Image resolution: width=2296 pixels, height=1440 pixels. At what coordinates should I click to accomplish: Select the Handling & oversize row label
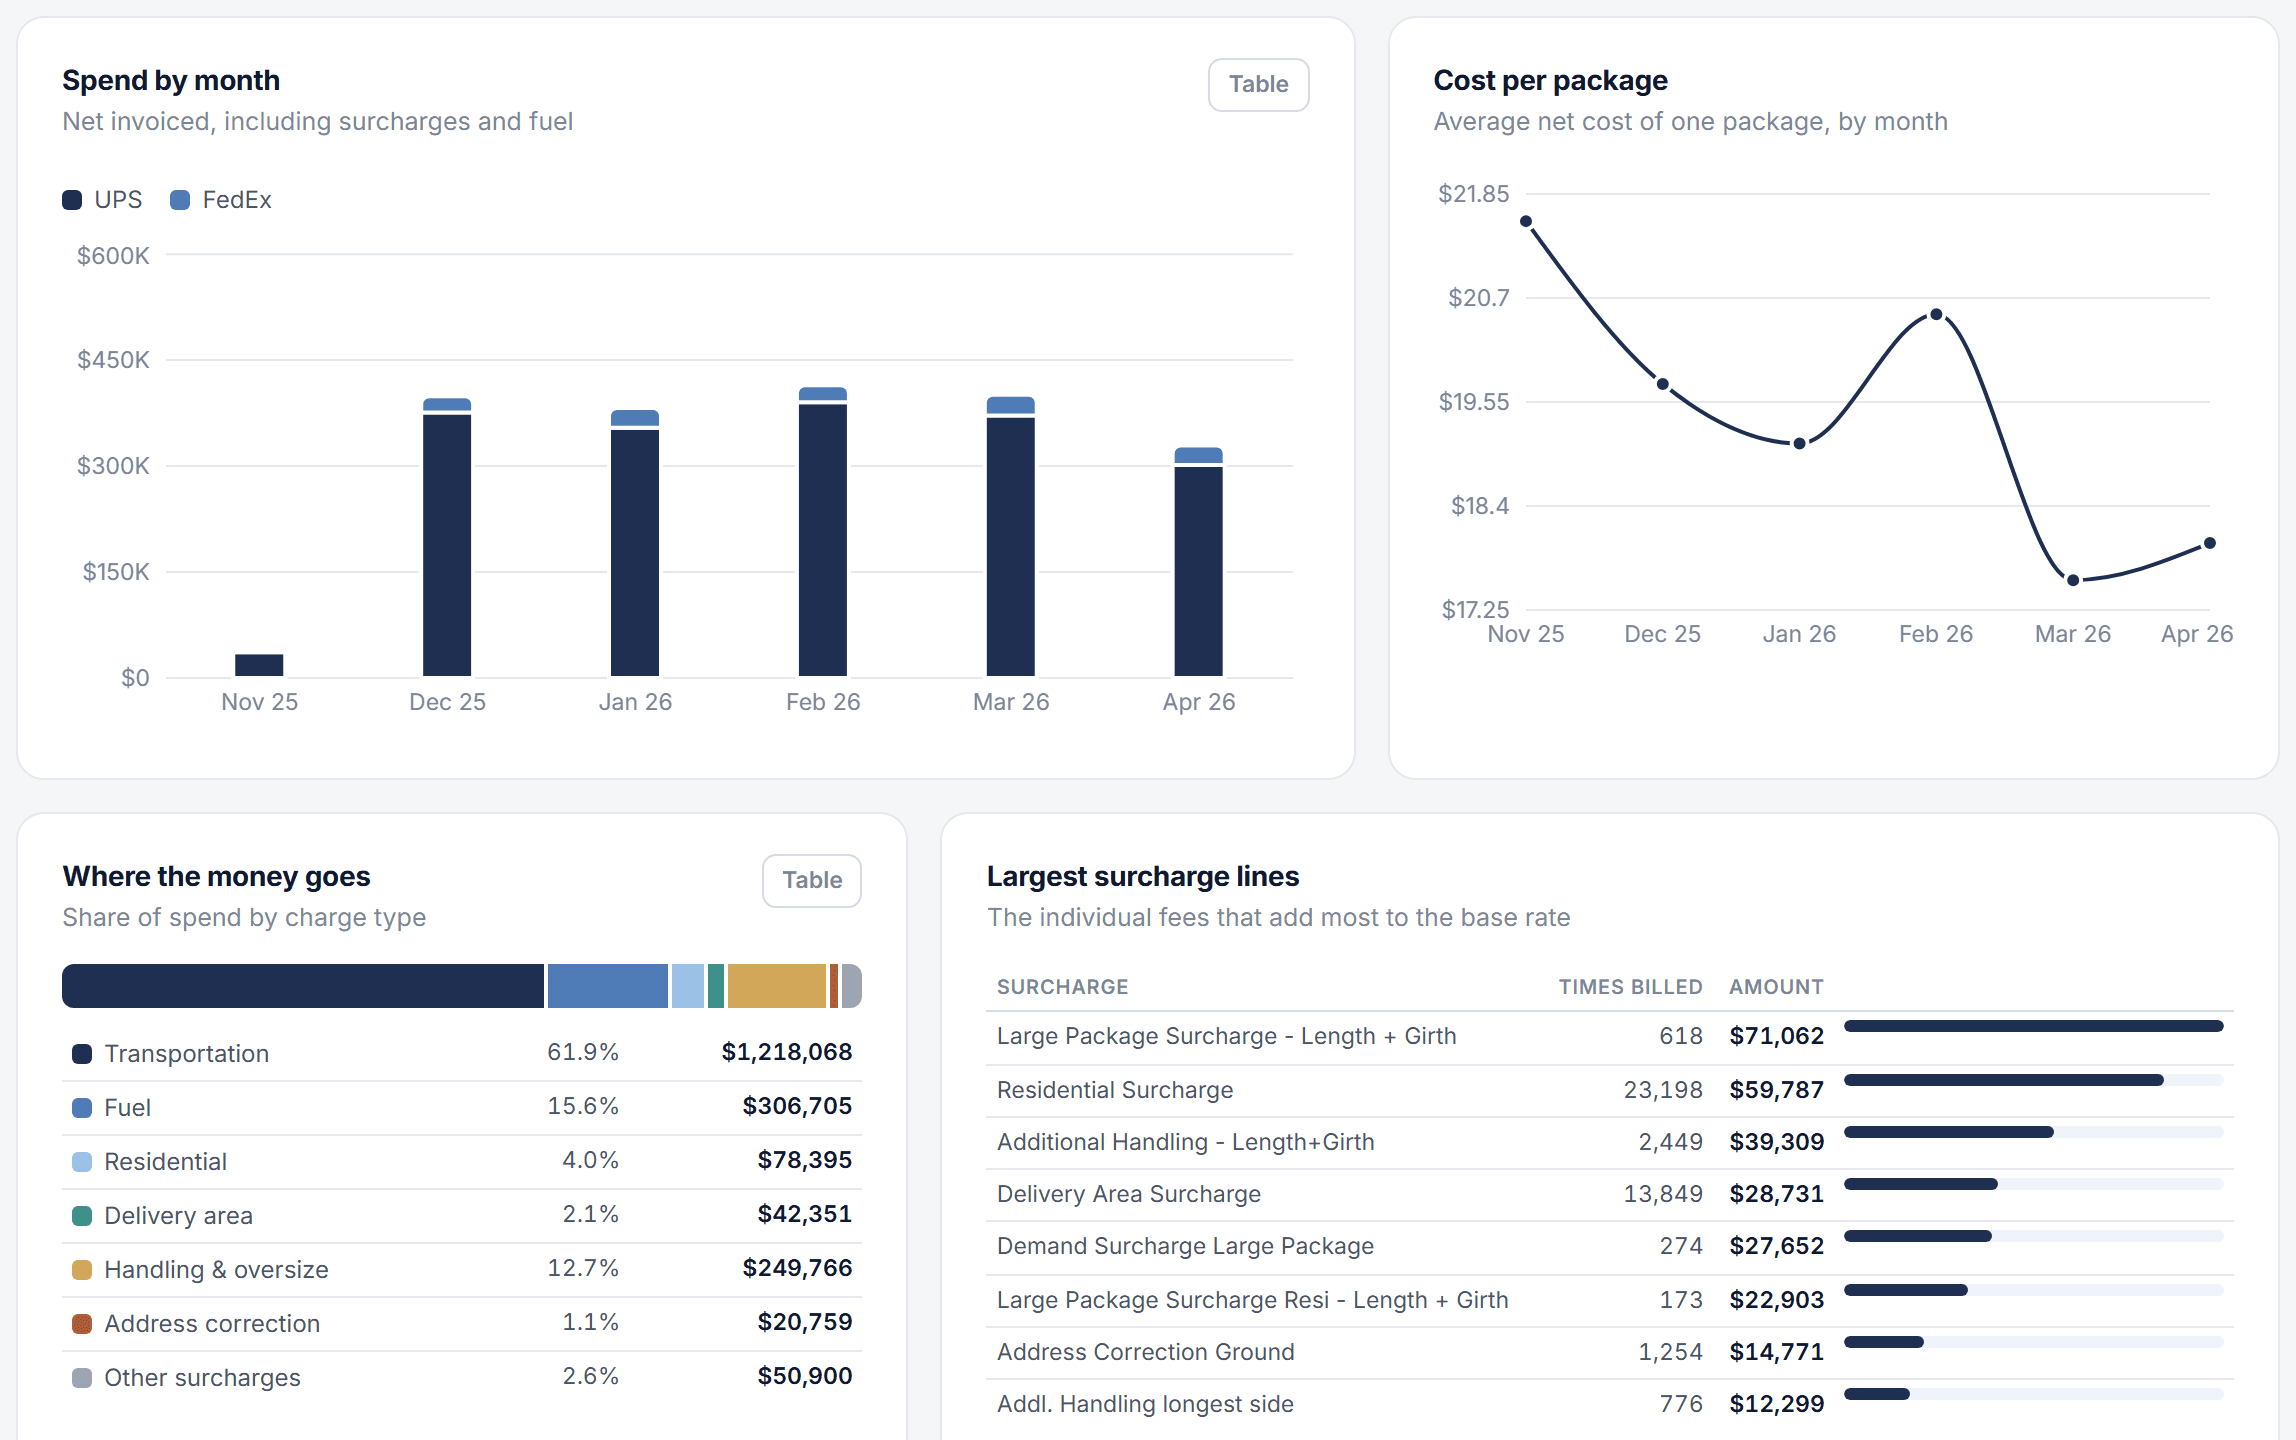217,1270
